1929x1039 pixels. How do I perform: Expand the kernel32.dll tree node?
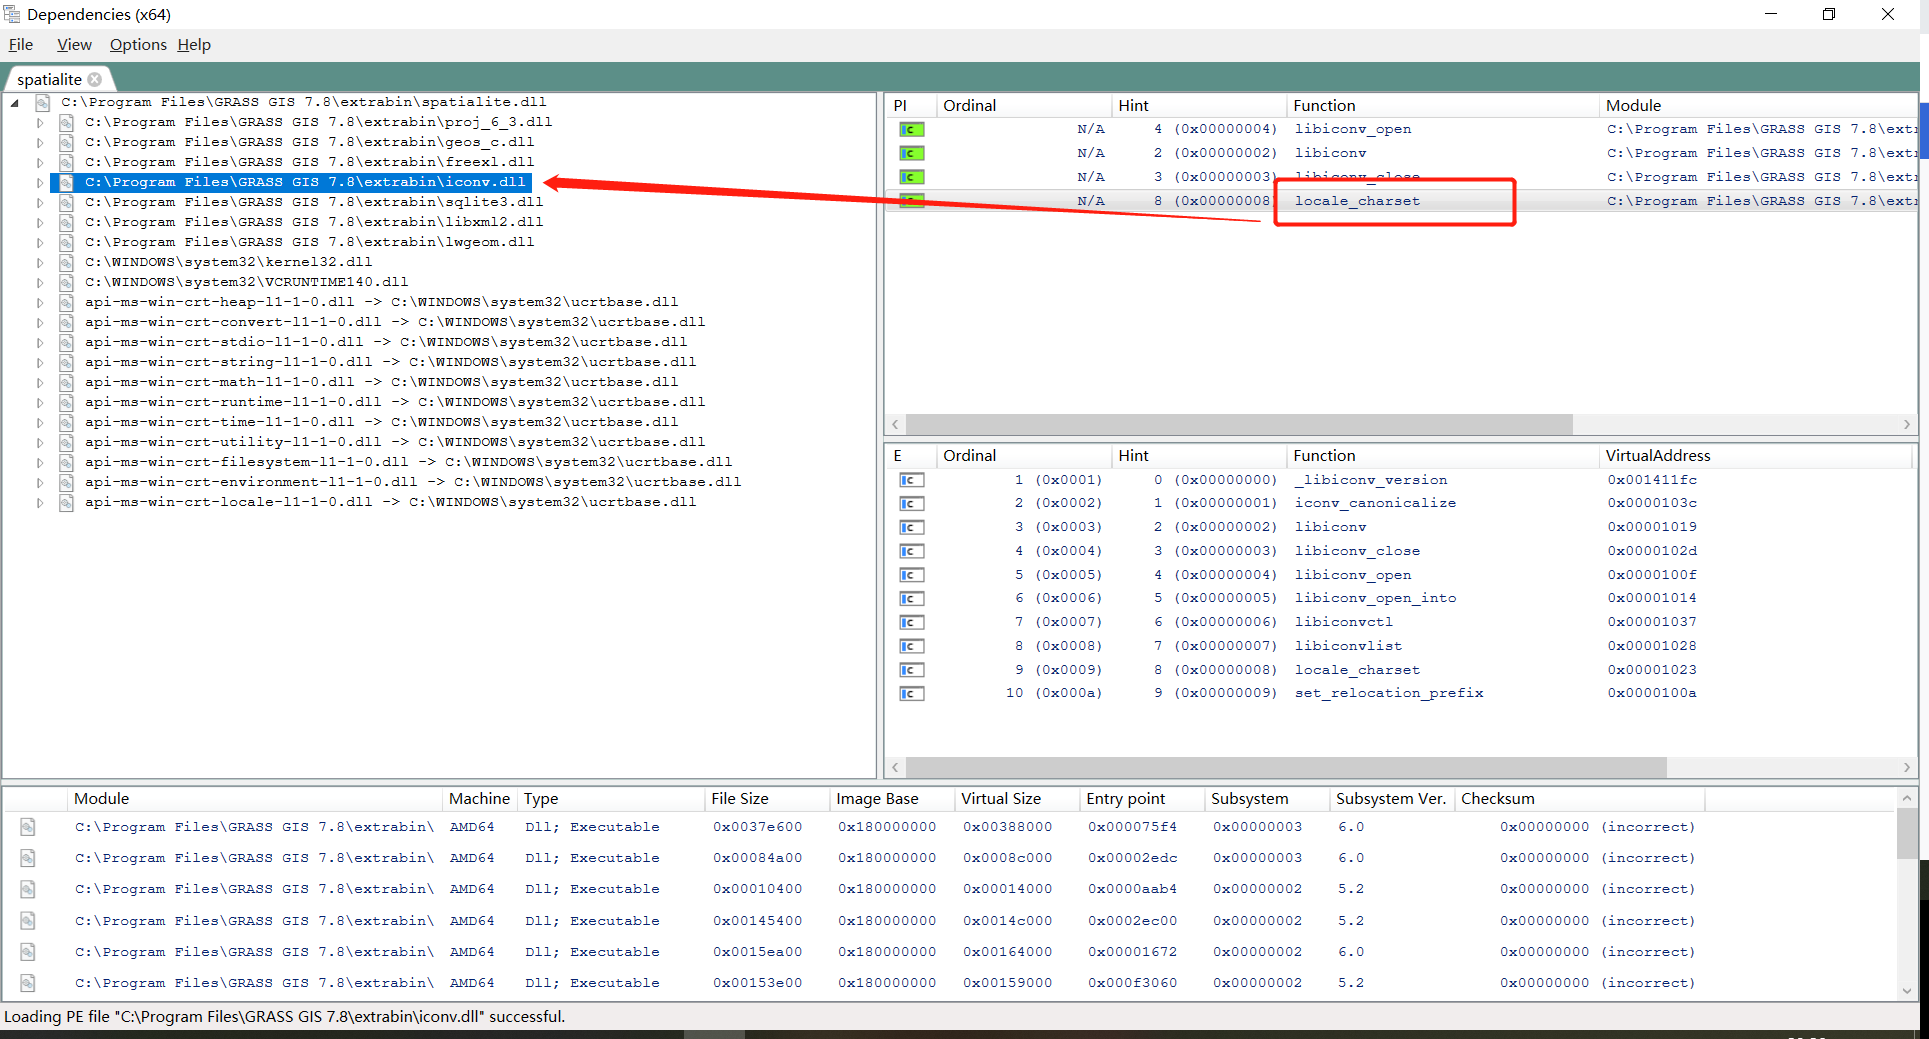(40, 262)
